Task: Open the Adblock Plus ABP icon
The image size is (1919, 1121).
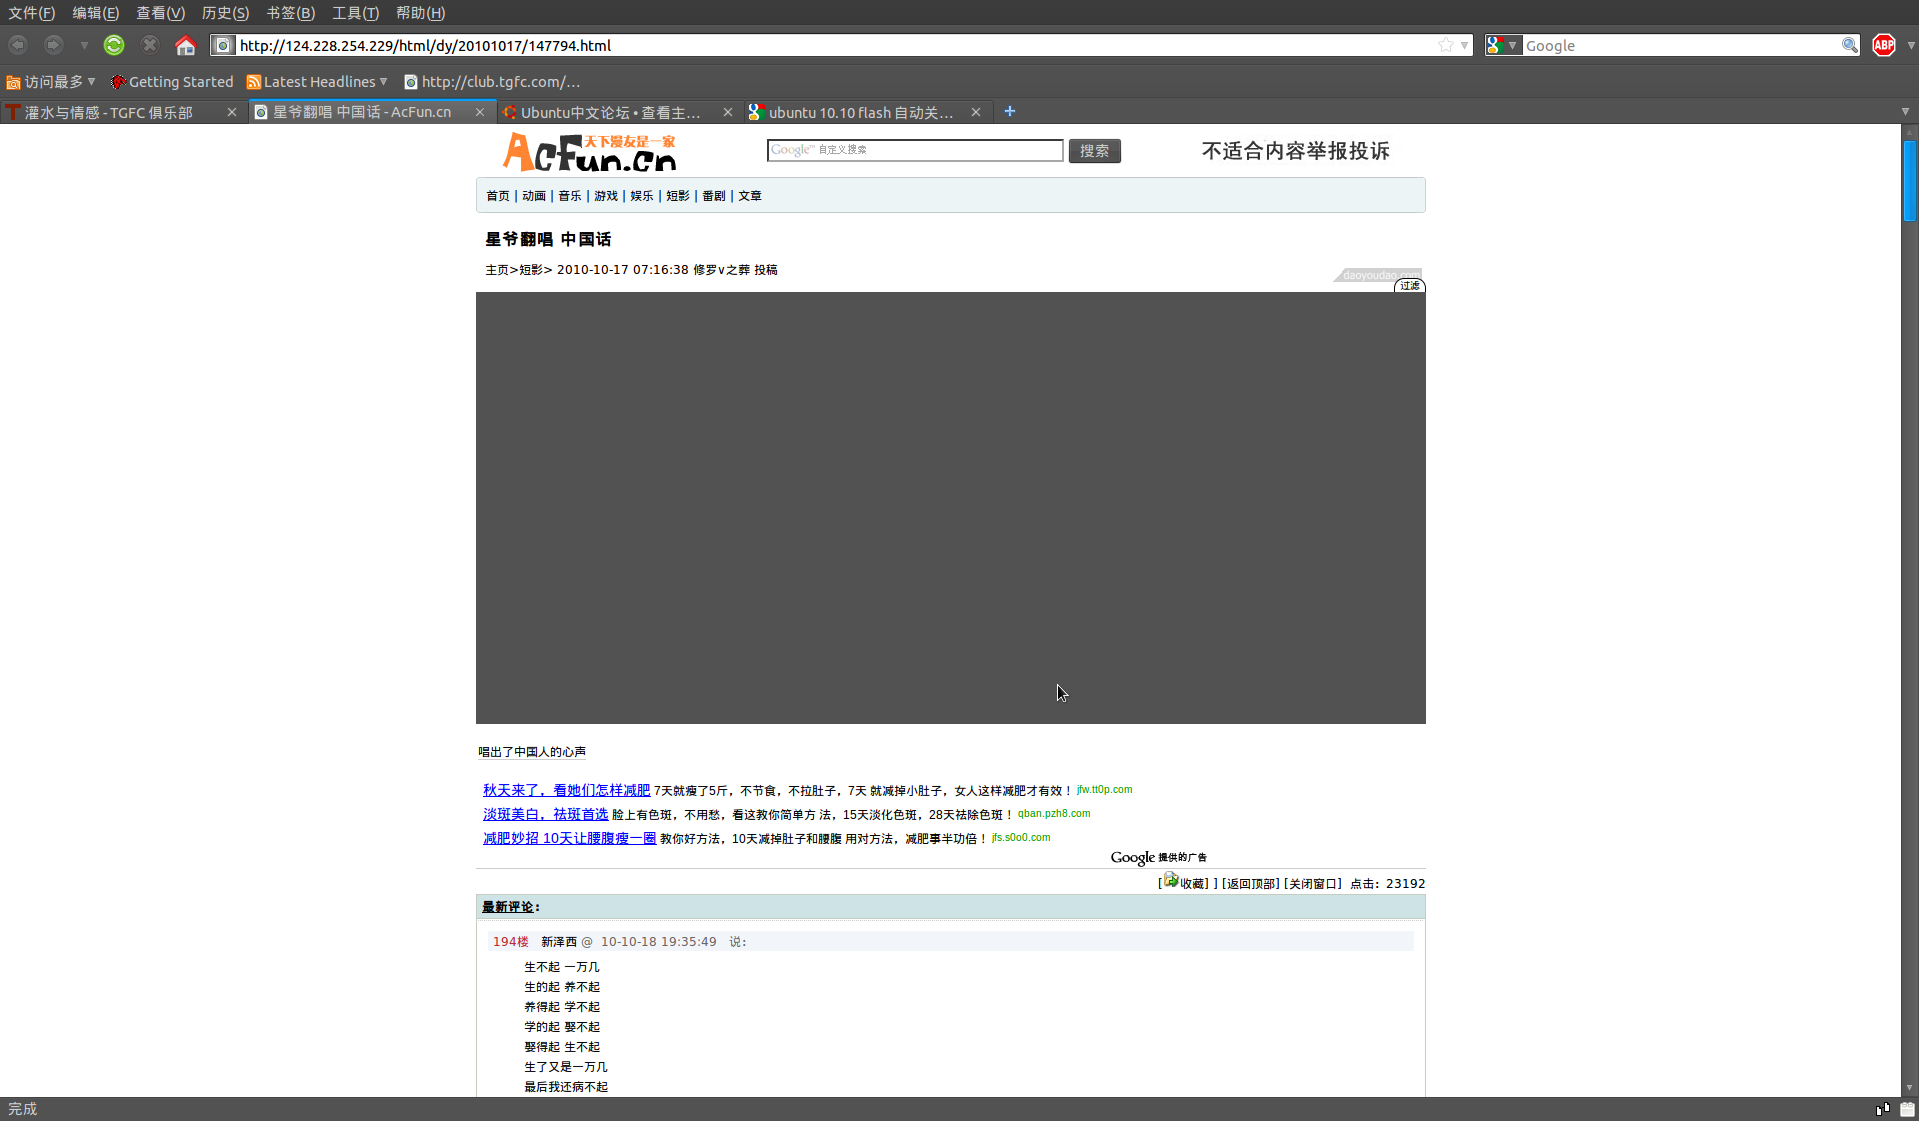Action: tap(1884, 45)
